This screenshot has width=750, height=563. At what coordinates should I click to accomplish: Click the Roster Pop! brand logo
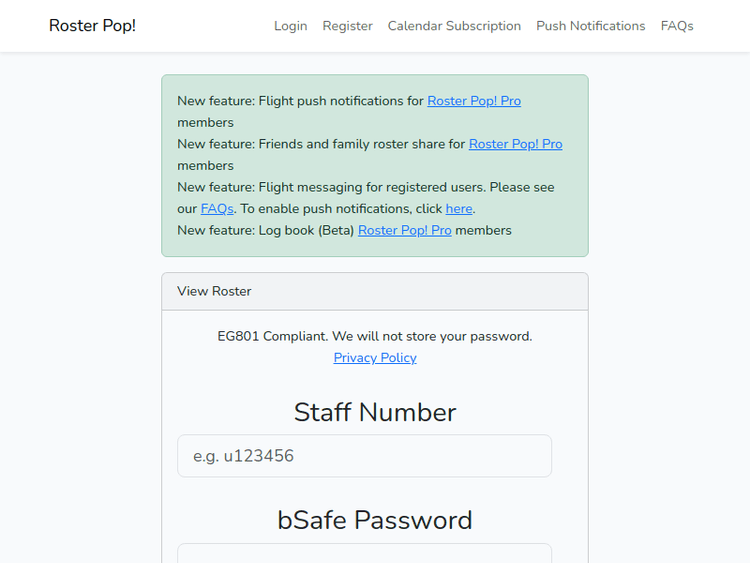[92, 26]
